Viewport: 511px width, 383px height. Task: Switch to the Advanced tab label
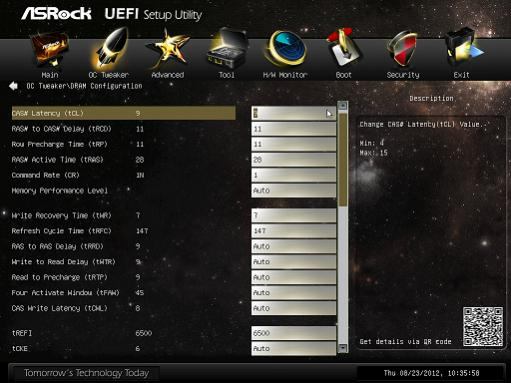point(168,75)
